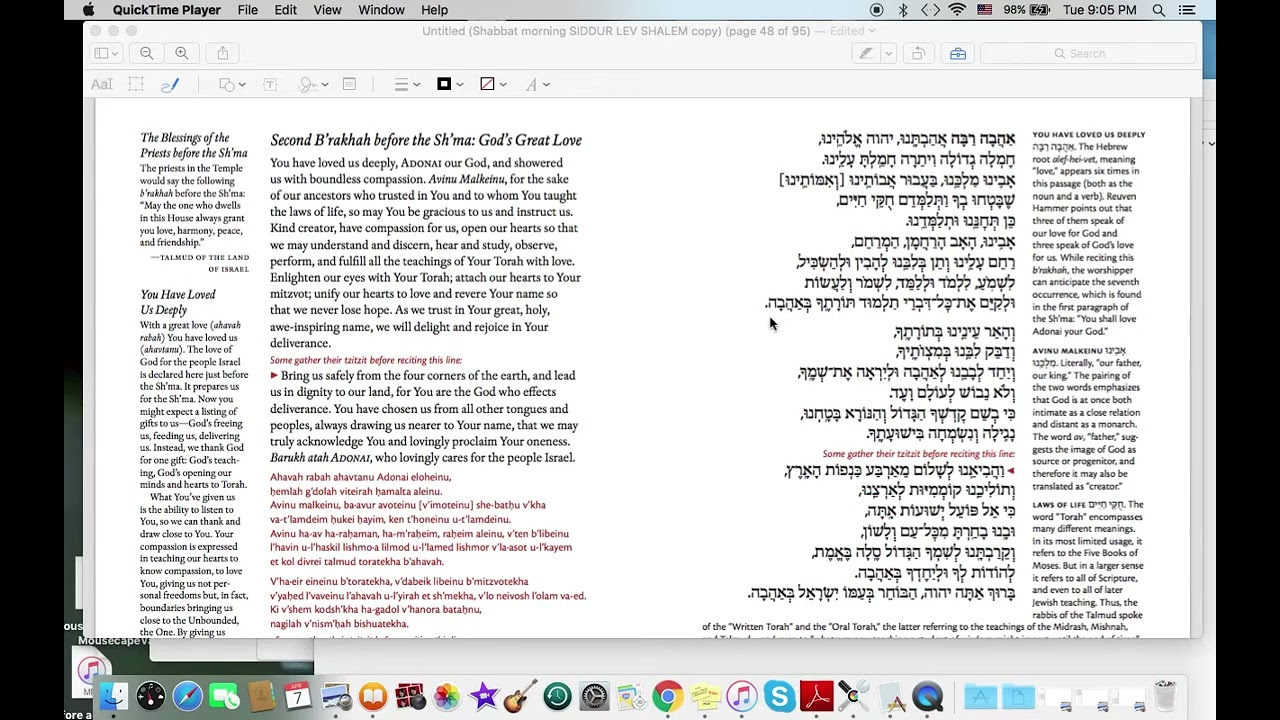Launch Photo Booth from the Dock
1280x720 pixels.
click(x=409, y=696)
